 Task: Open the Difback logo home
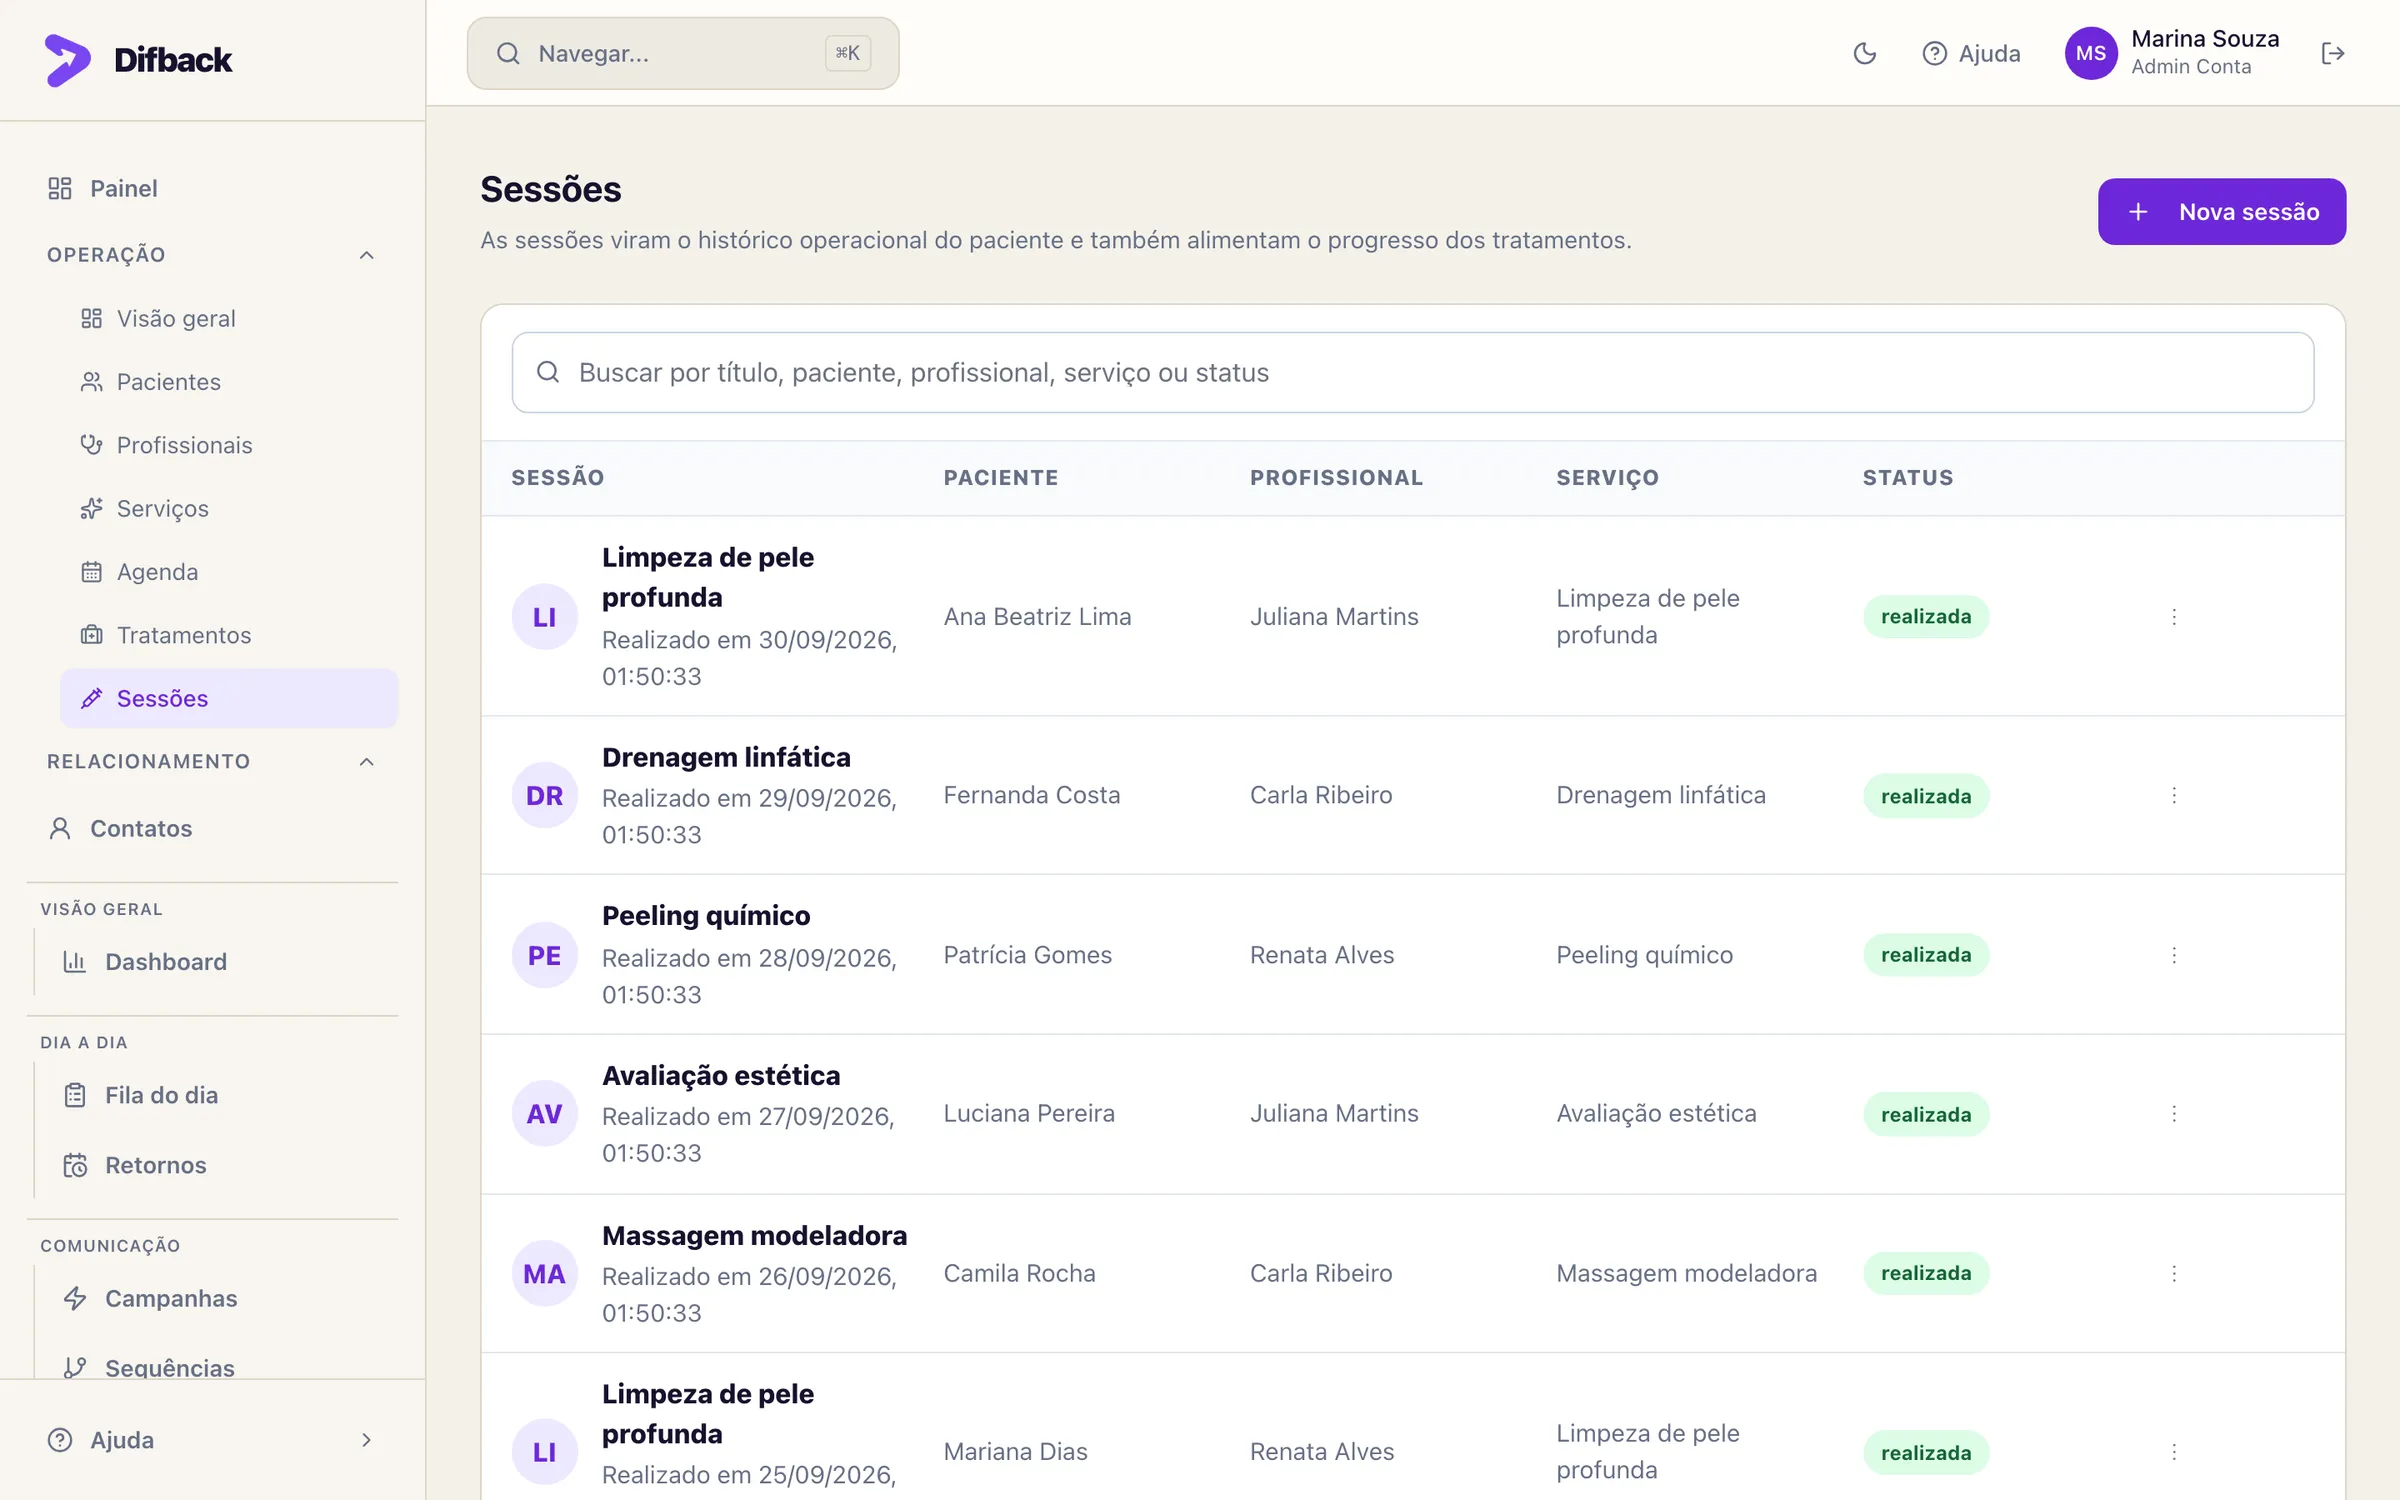[x=138, y=60]
